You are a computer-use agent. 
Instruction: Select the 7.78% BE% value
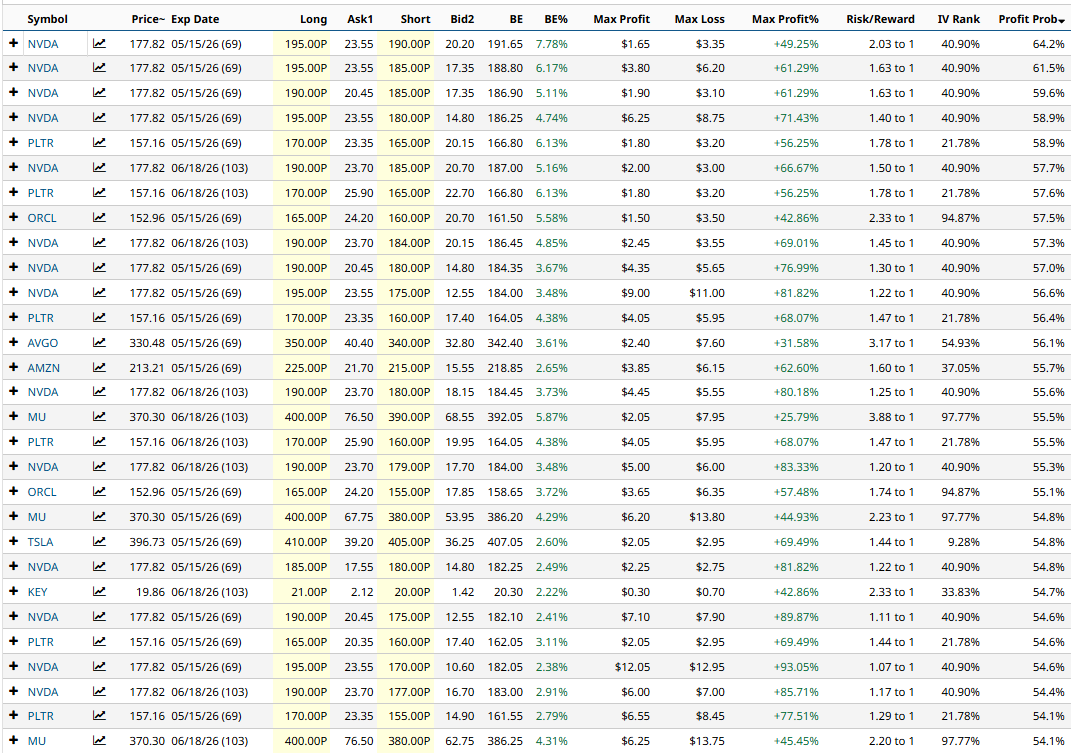click(x=551, y=44)
